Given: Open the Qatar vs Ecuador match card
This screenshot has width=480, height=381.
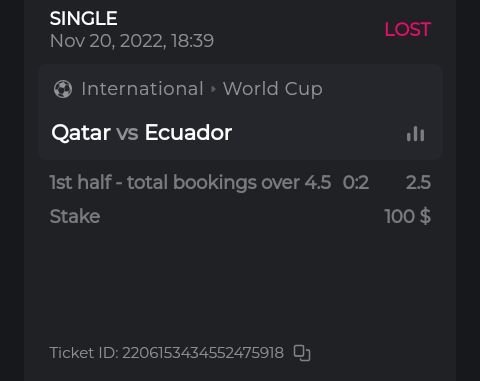Looking at the screenshot, I should 241,112.
